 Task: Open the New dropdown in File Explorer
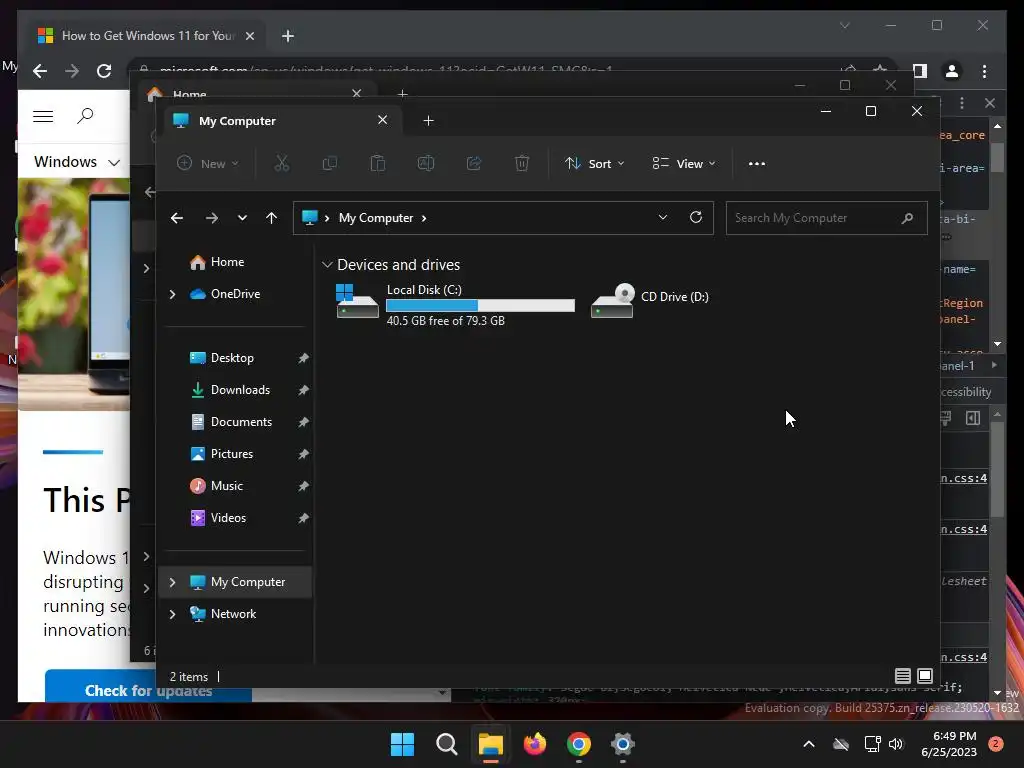pyautogui.click(x=208, y=163)
